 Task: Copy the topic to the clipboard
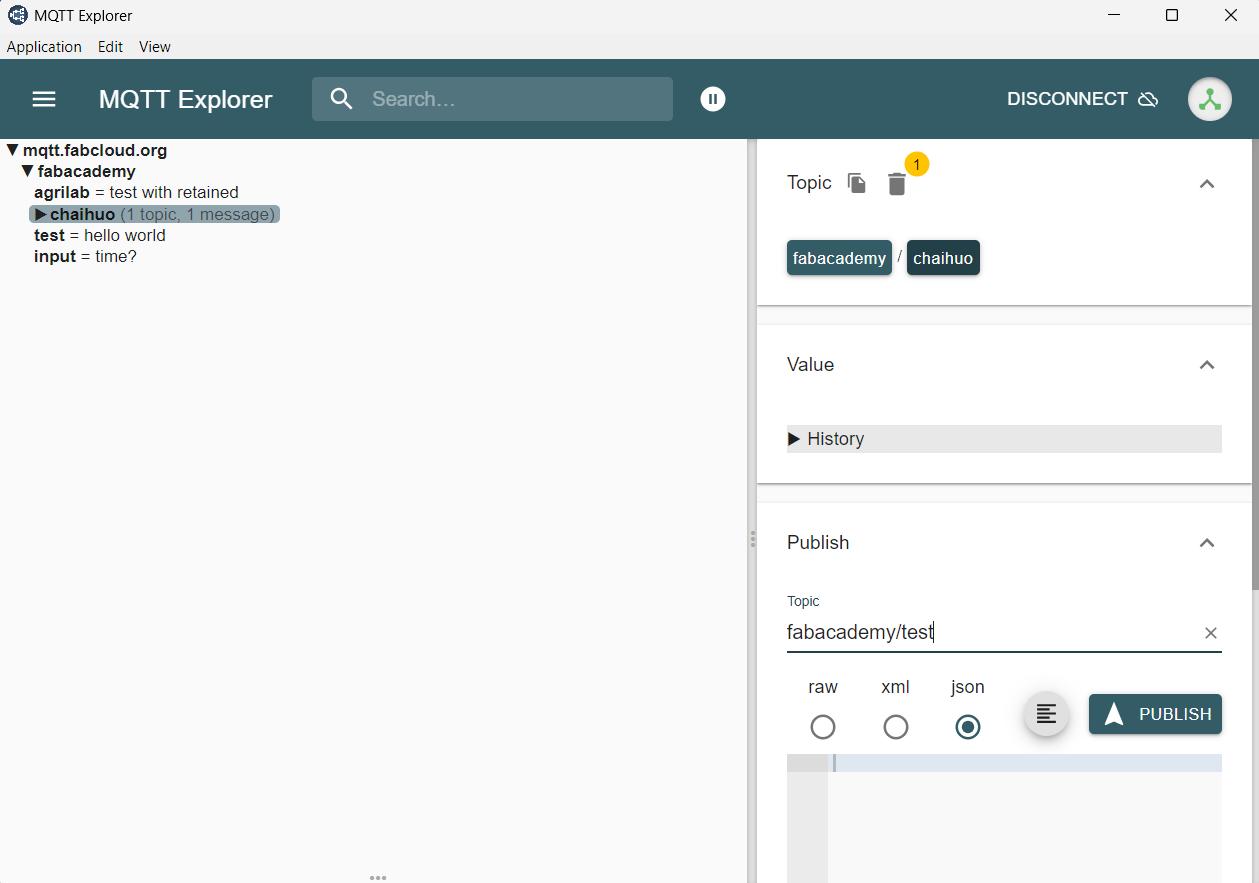tap(857, 183)
